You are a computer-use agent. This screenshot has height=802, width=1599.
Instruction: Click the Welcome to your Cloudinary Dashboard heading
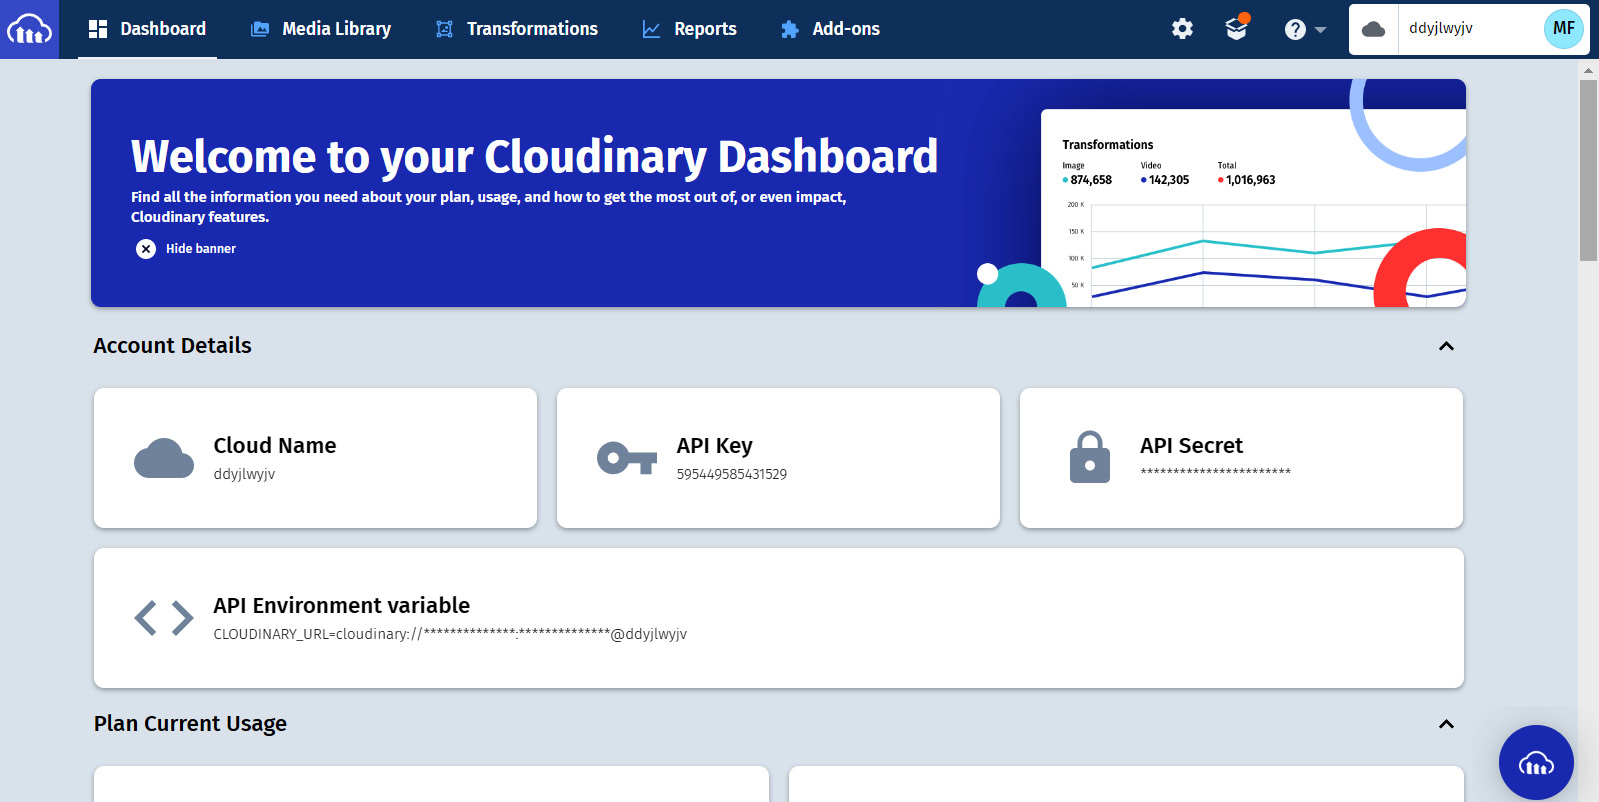click(x=534, y=157)
